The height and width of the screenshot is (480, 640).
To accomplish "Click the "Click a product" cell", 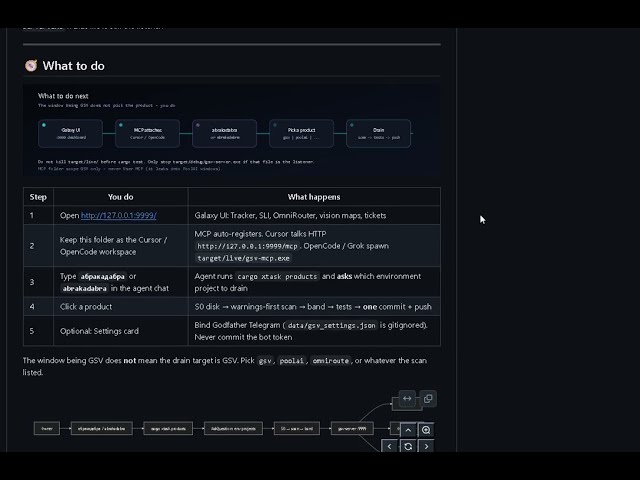I will 120,307.
